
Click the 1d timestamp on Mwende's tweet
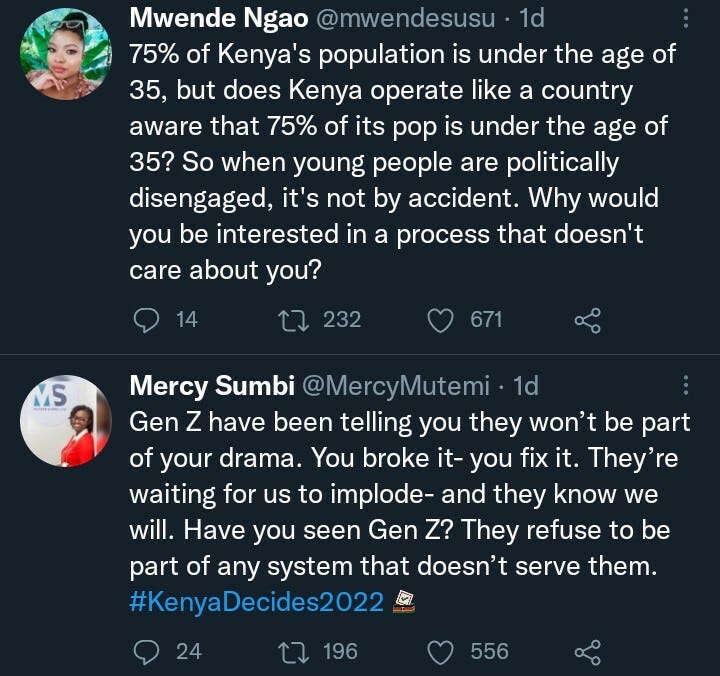pos(527,19)
